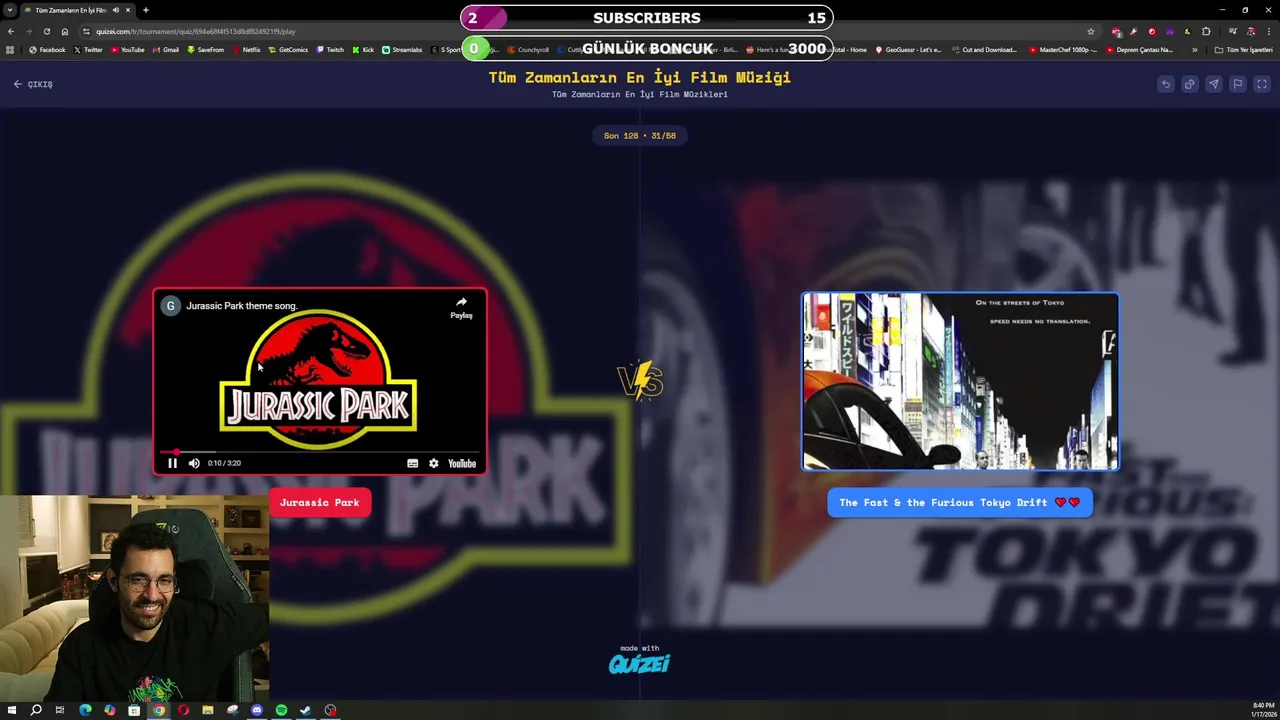Reload the current page
Screen dimensions: 1280x720
coord(47,31)
